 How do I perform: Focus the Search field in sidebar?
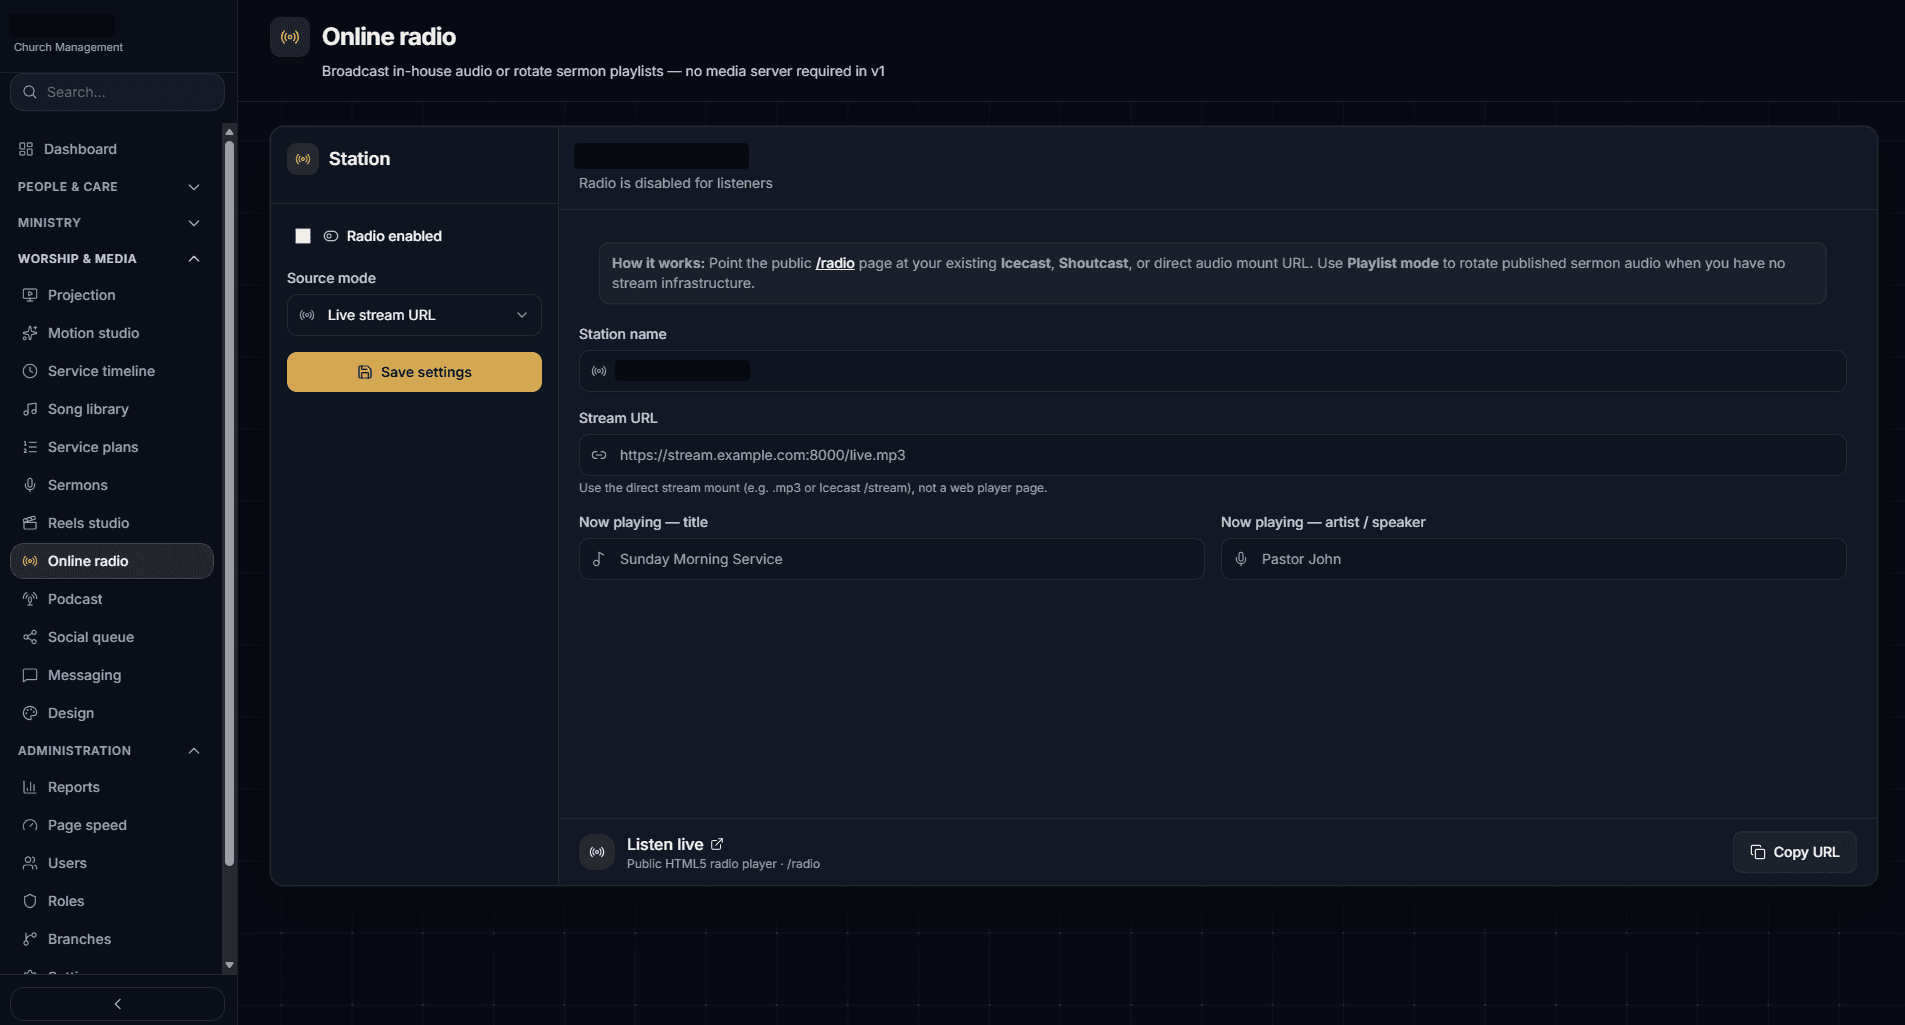pos(117,92)
